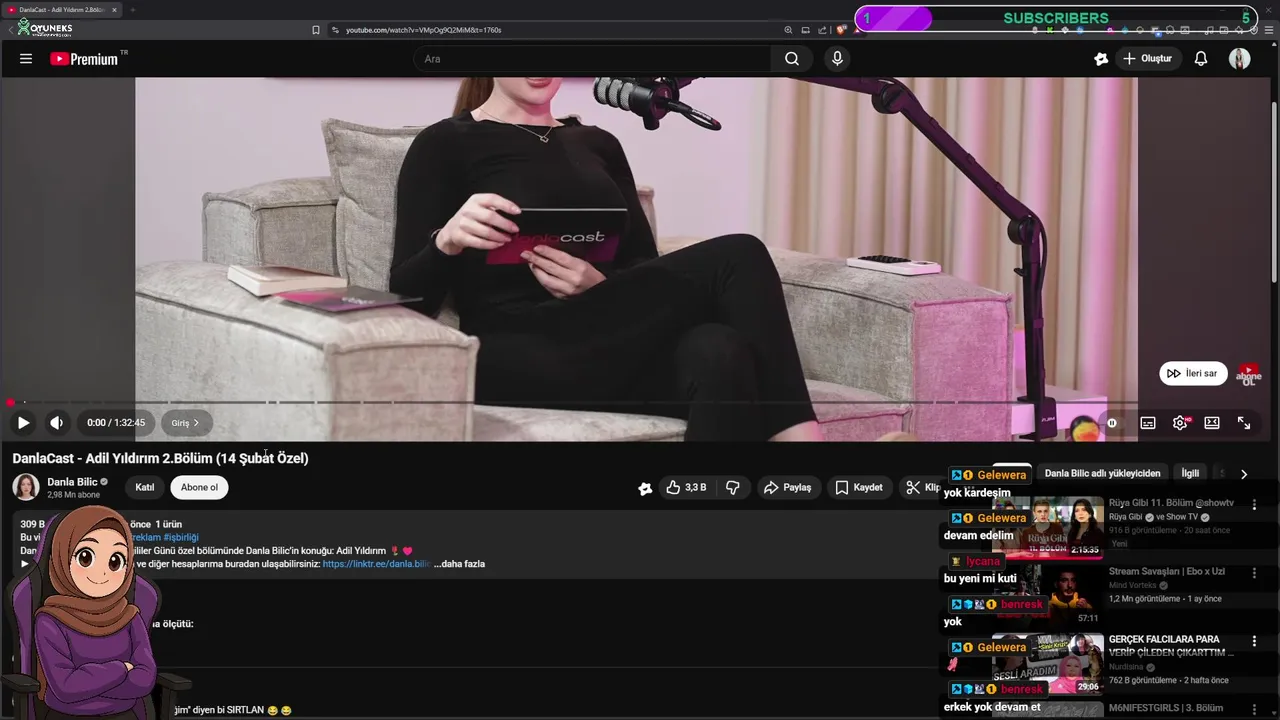Switch to theater mode
Viewport: 1280px width, 720px height.
(1212, 423)
